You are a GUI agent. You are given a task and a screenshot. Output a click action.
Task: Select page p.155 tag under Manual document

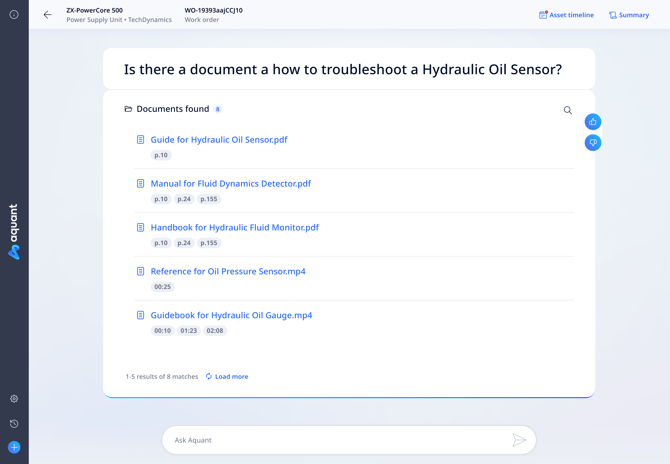(x=208, y=199)
